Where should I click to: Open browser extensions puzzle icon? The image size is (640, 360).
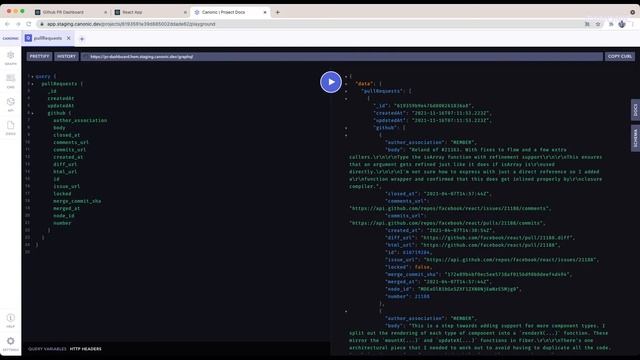[611, 24]
